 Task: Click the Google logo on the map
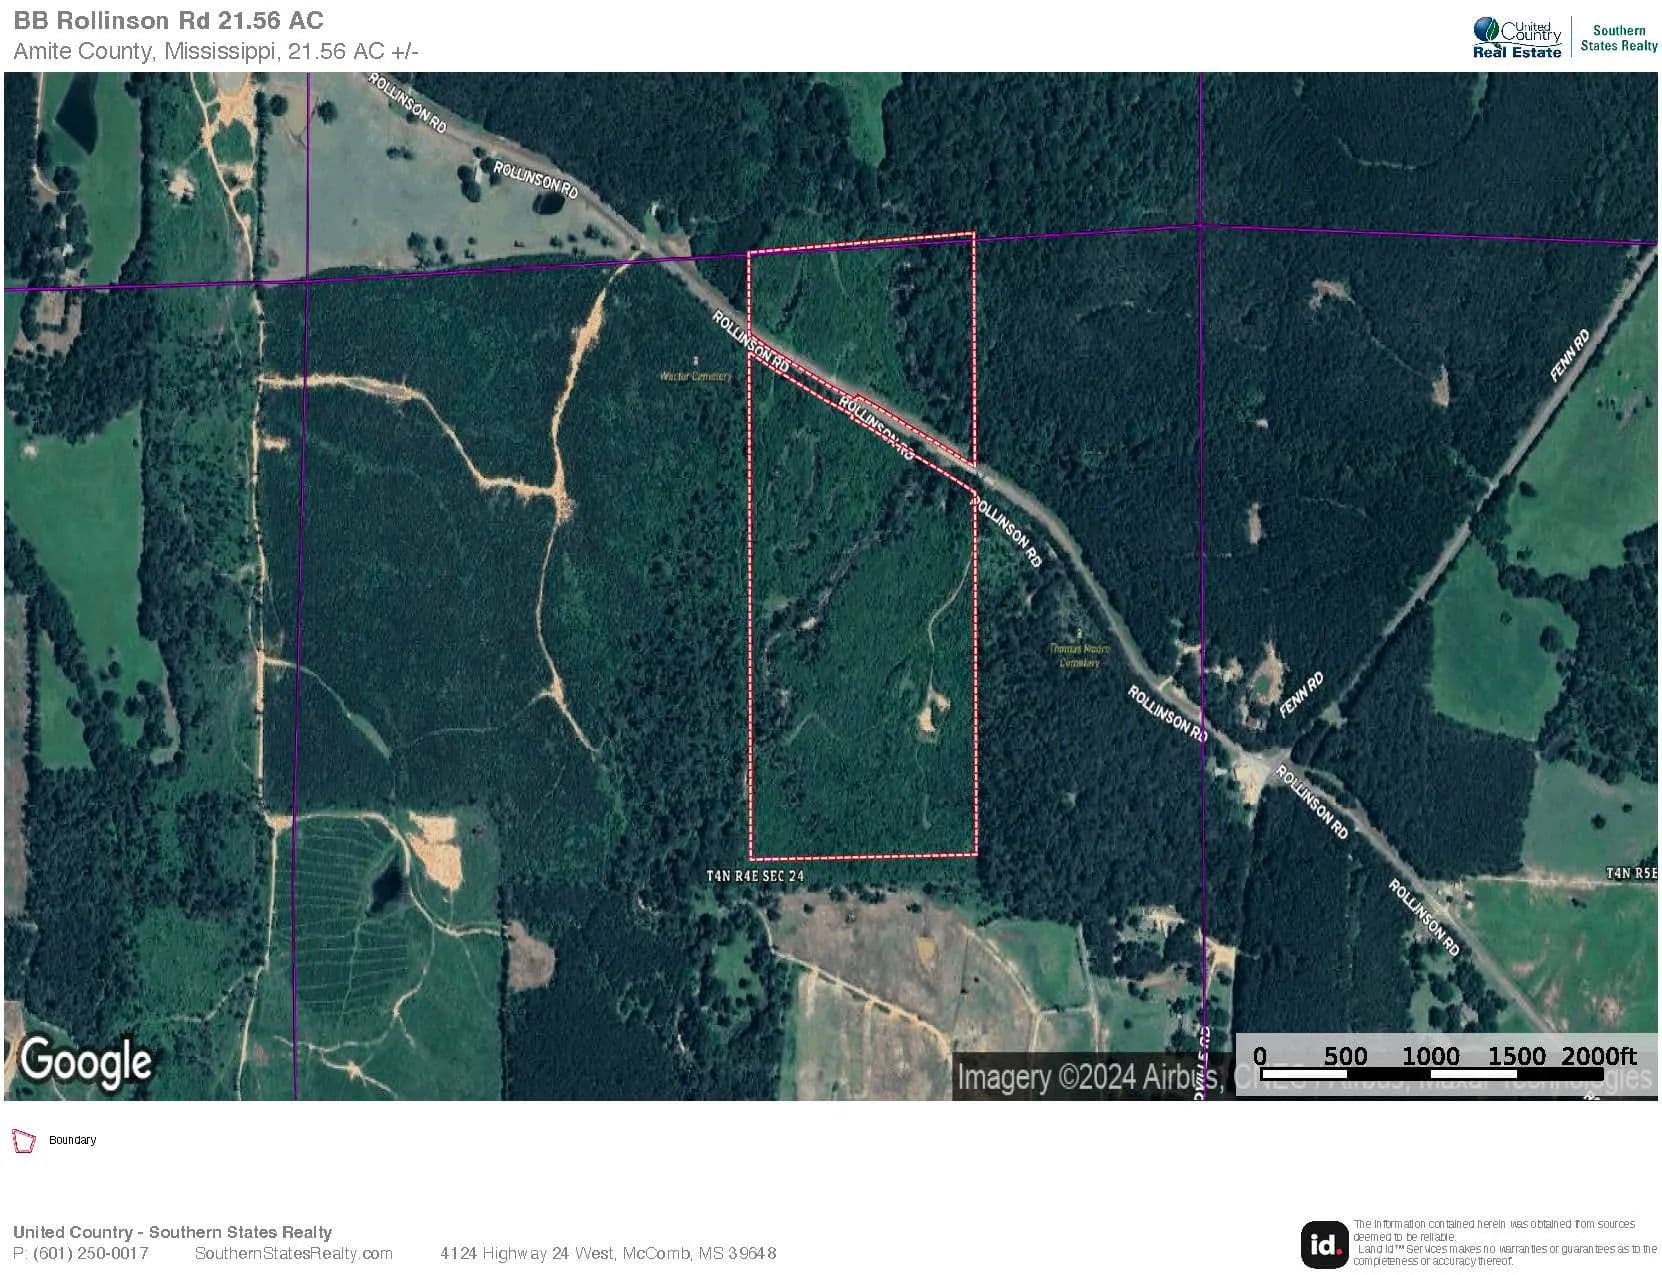(86, 1061)
